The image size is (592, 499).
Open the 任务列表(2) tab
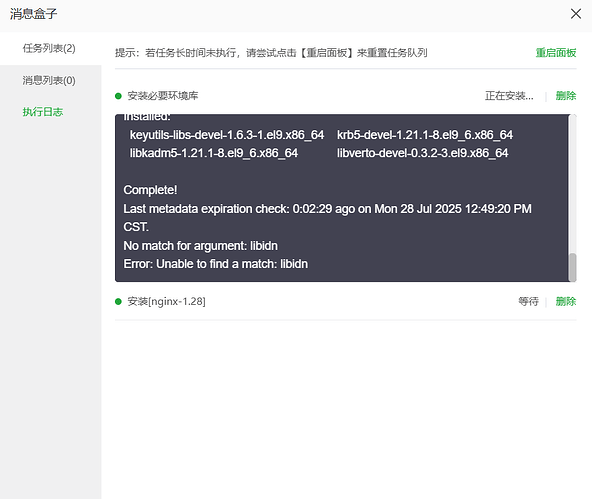[x=49, y=48]
